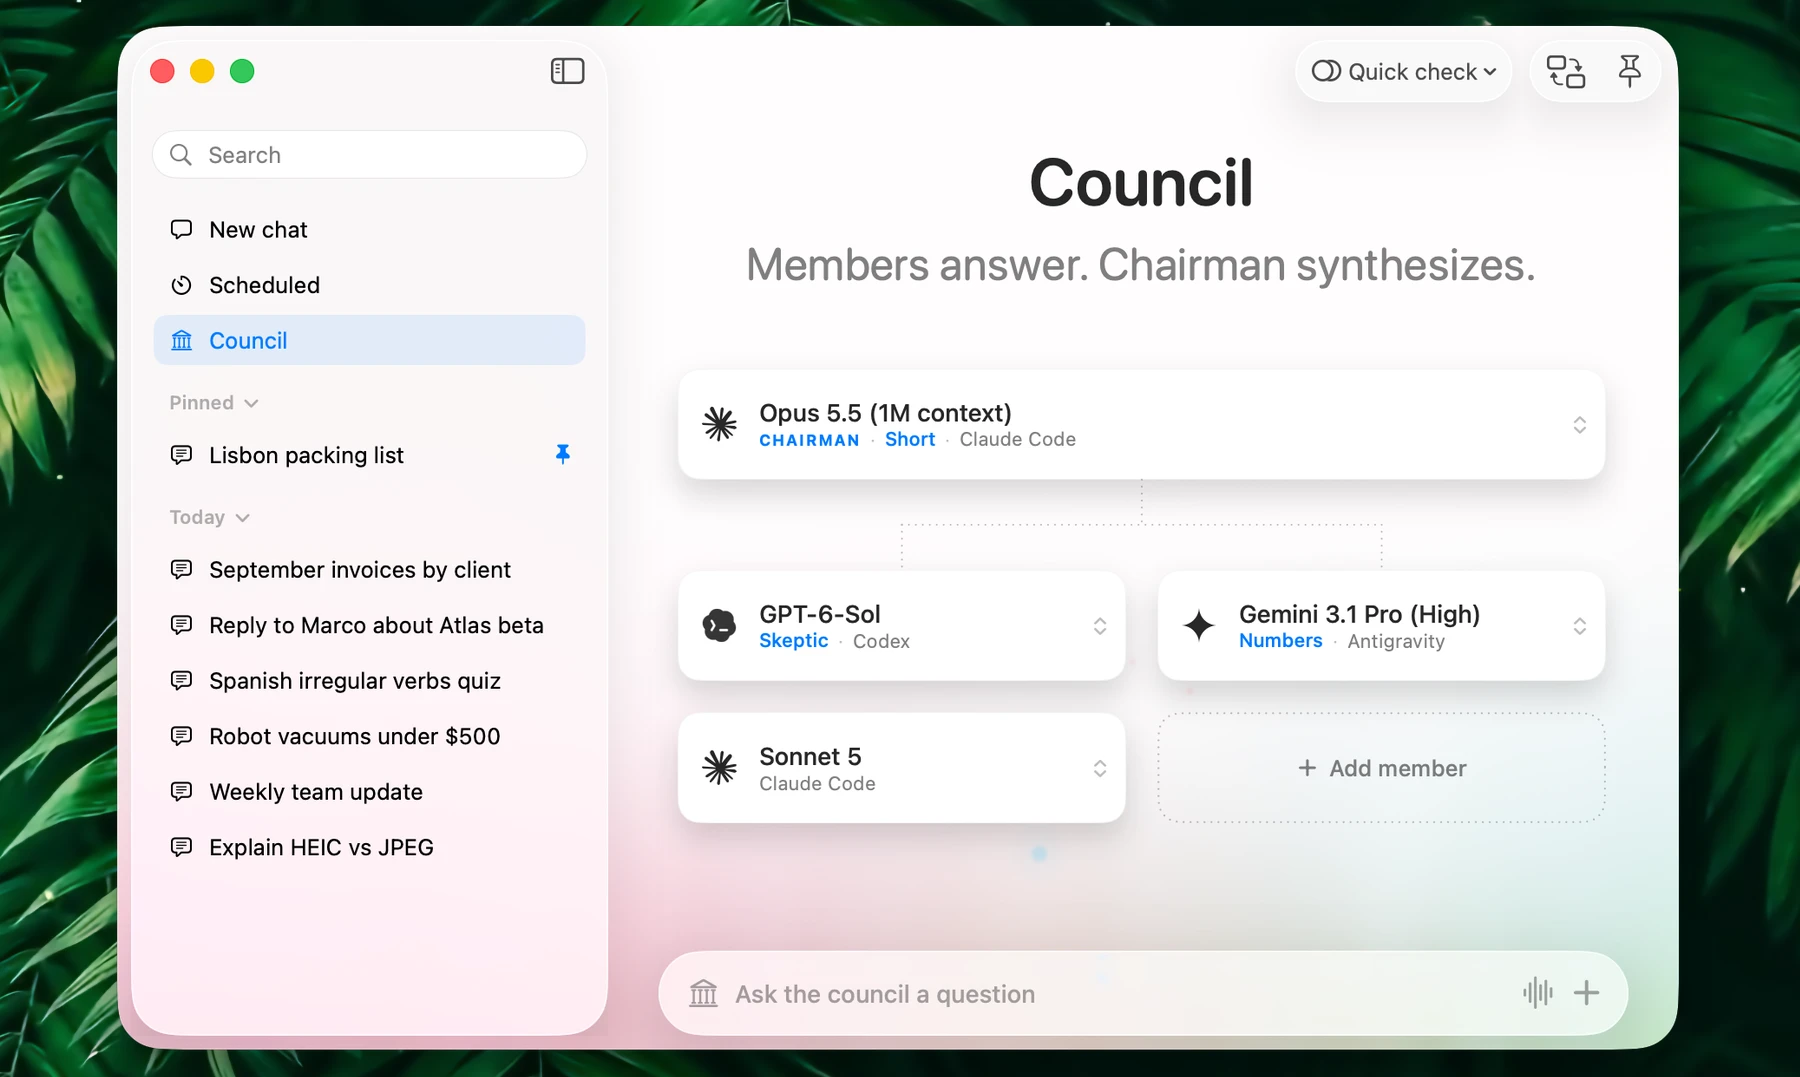Click the chat icon for Explain HEIC vs JPEG
Screen dimensions: 1800x1077
point(181,847)
